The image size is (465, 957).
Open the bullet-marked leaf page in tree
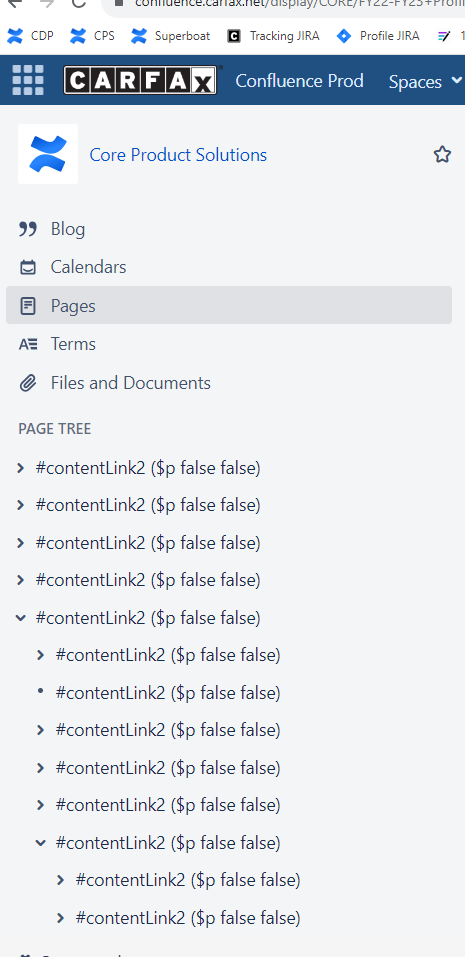pos(168,693)
